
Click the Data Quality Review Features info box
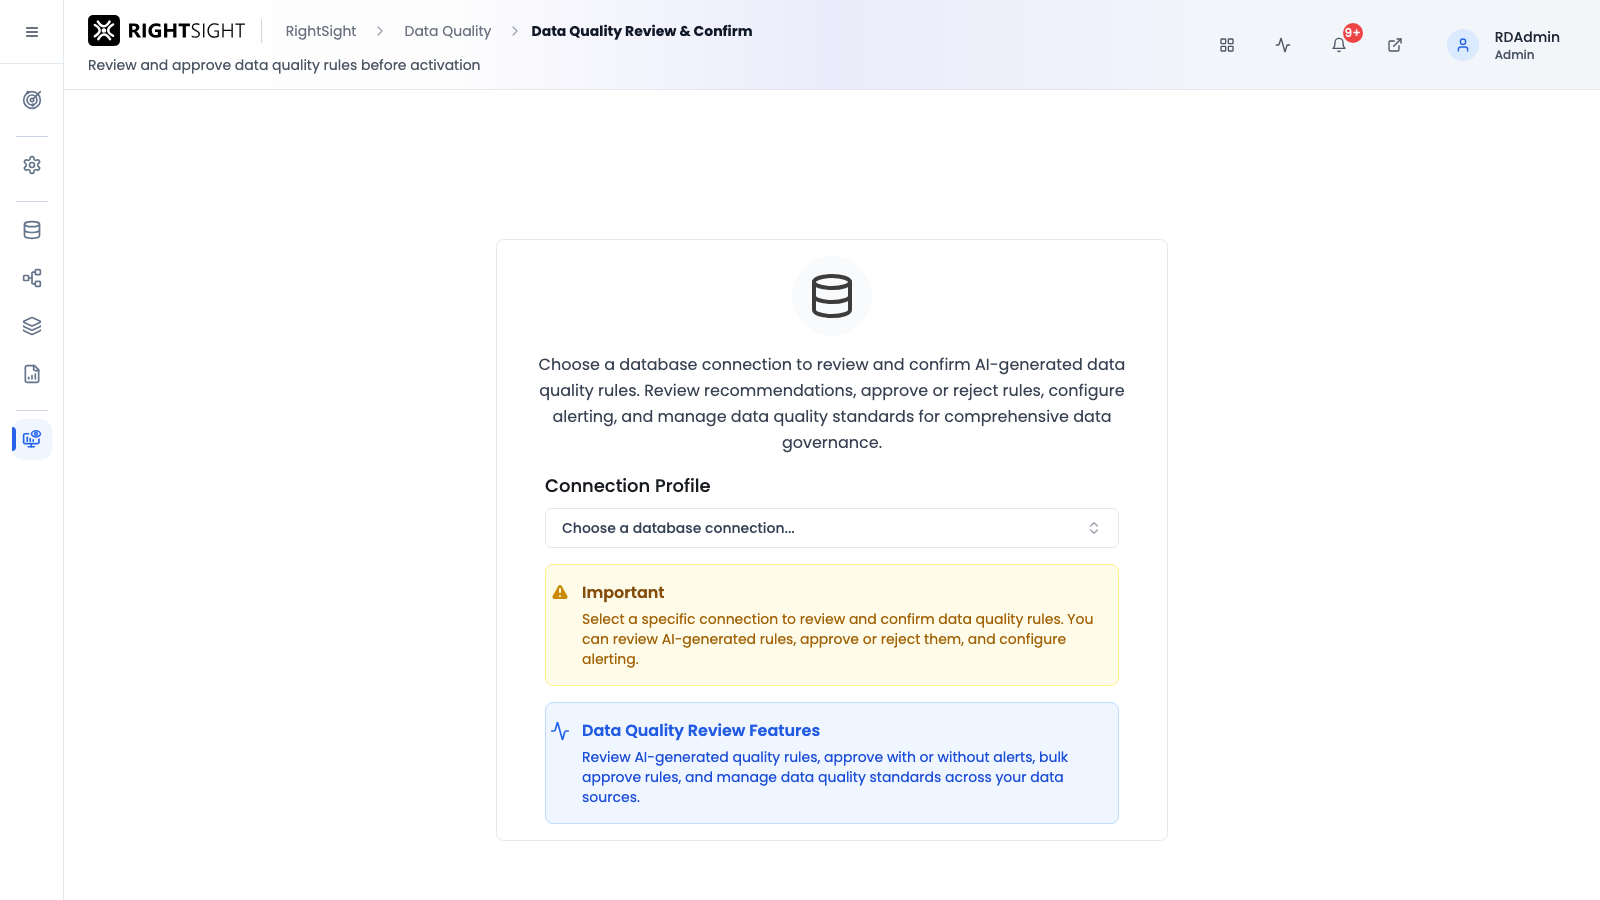832,763
